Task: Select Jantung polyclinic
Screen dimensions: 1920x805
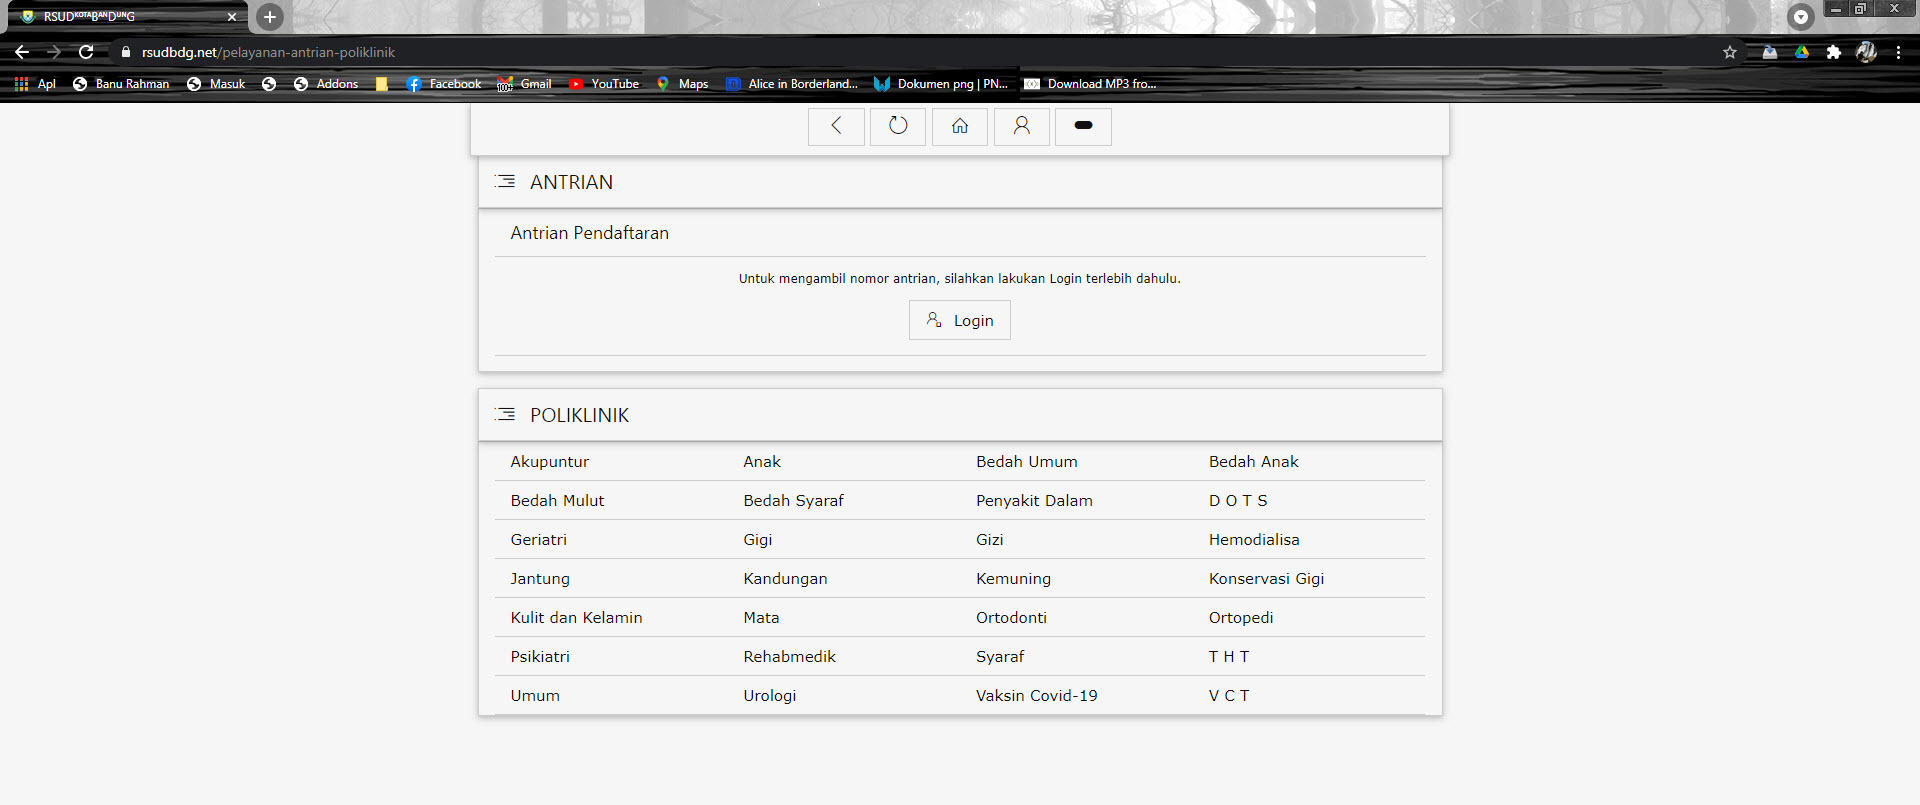Action: point(540,579)
